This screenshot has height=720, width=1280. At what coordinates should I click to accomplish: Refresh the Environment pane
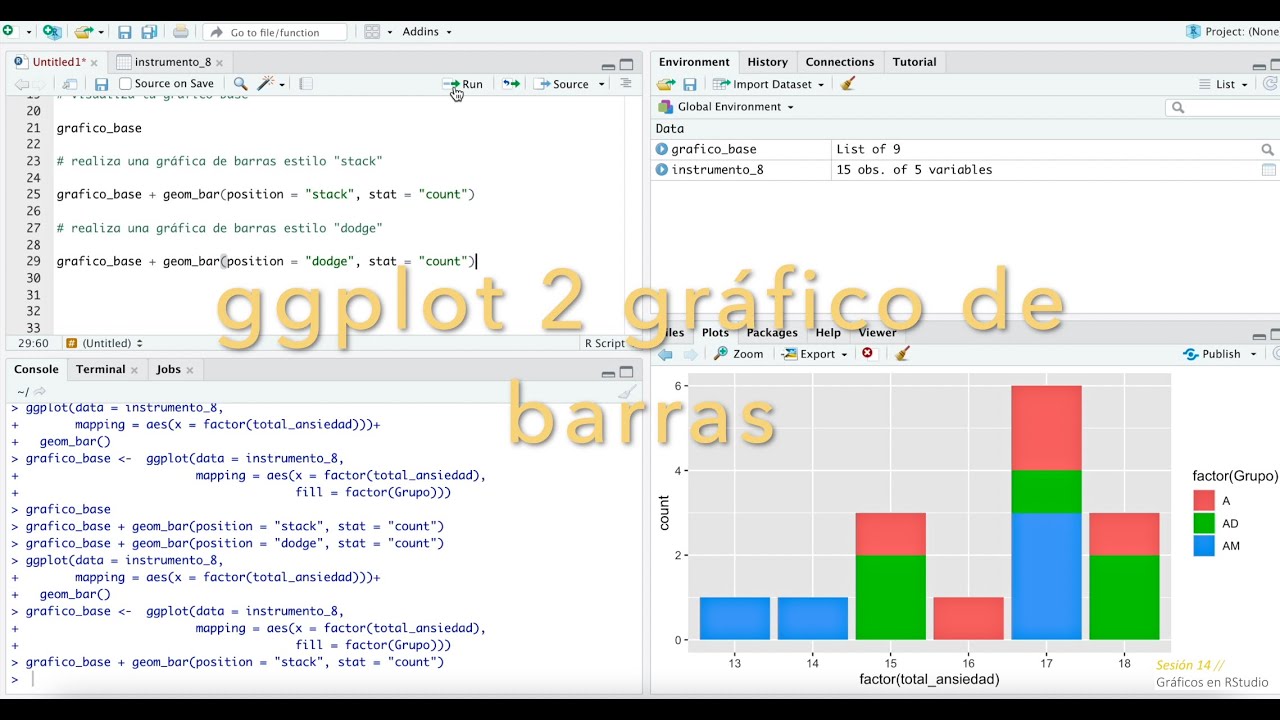pos(1270,84)
